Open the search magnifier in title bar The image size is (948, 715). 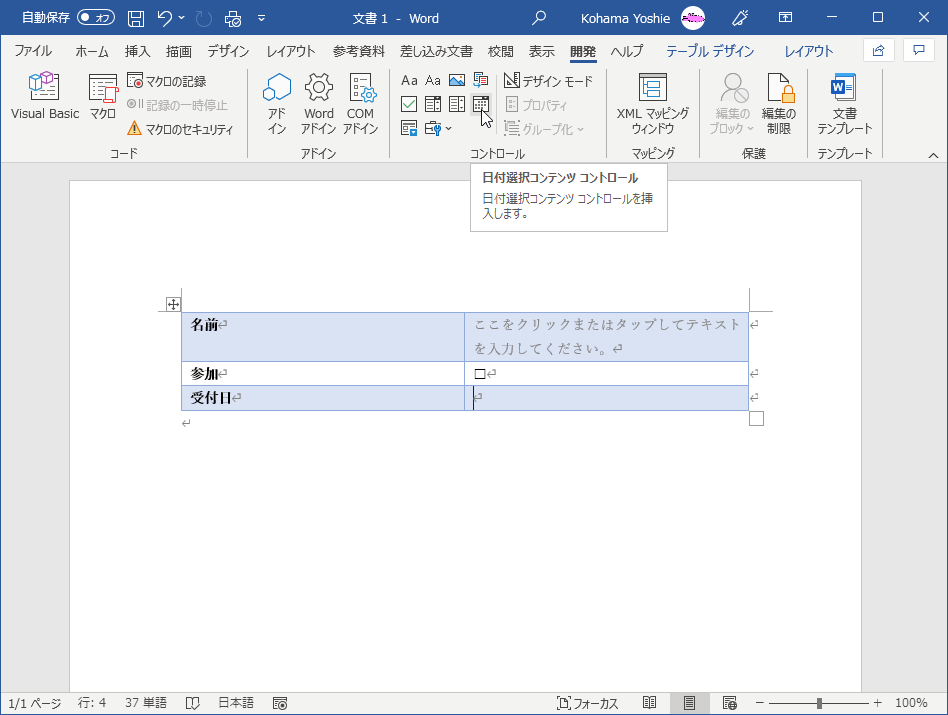pos(539,18)
